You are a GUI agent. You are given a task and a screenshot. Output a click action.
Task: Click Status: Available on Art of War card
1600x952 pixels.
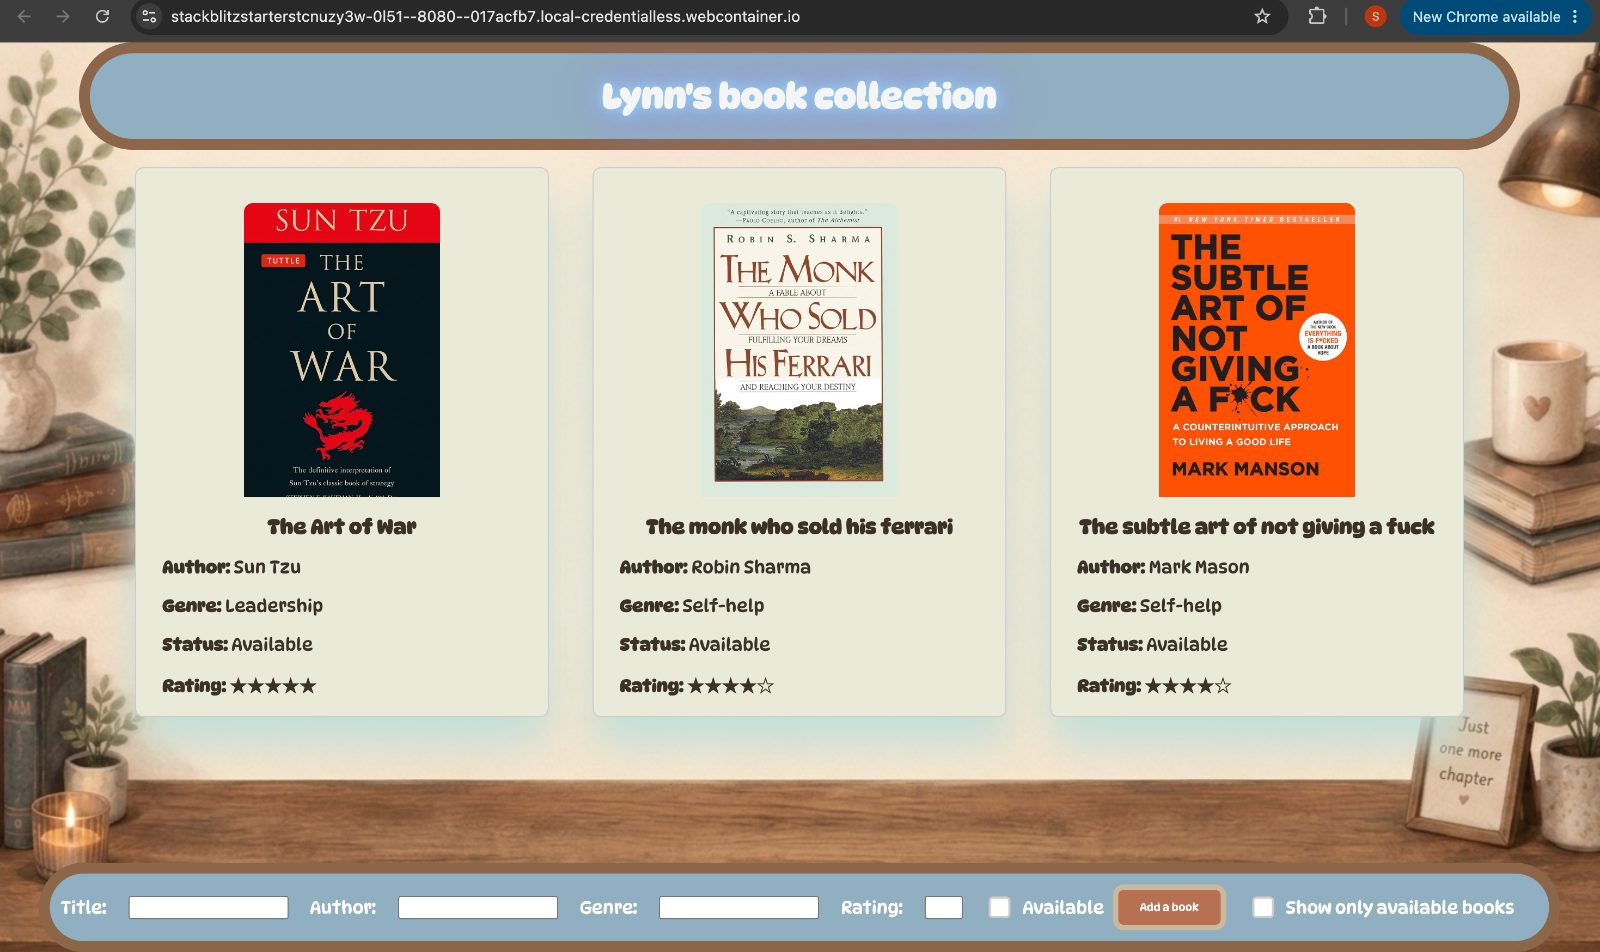tap(237, 645)
